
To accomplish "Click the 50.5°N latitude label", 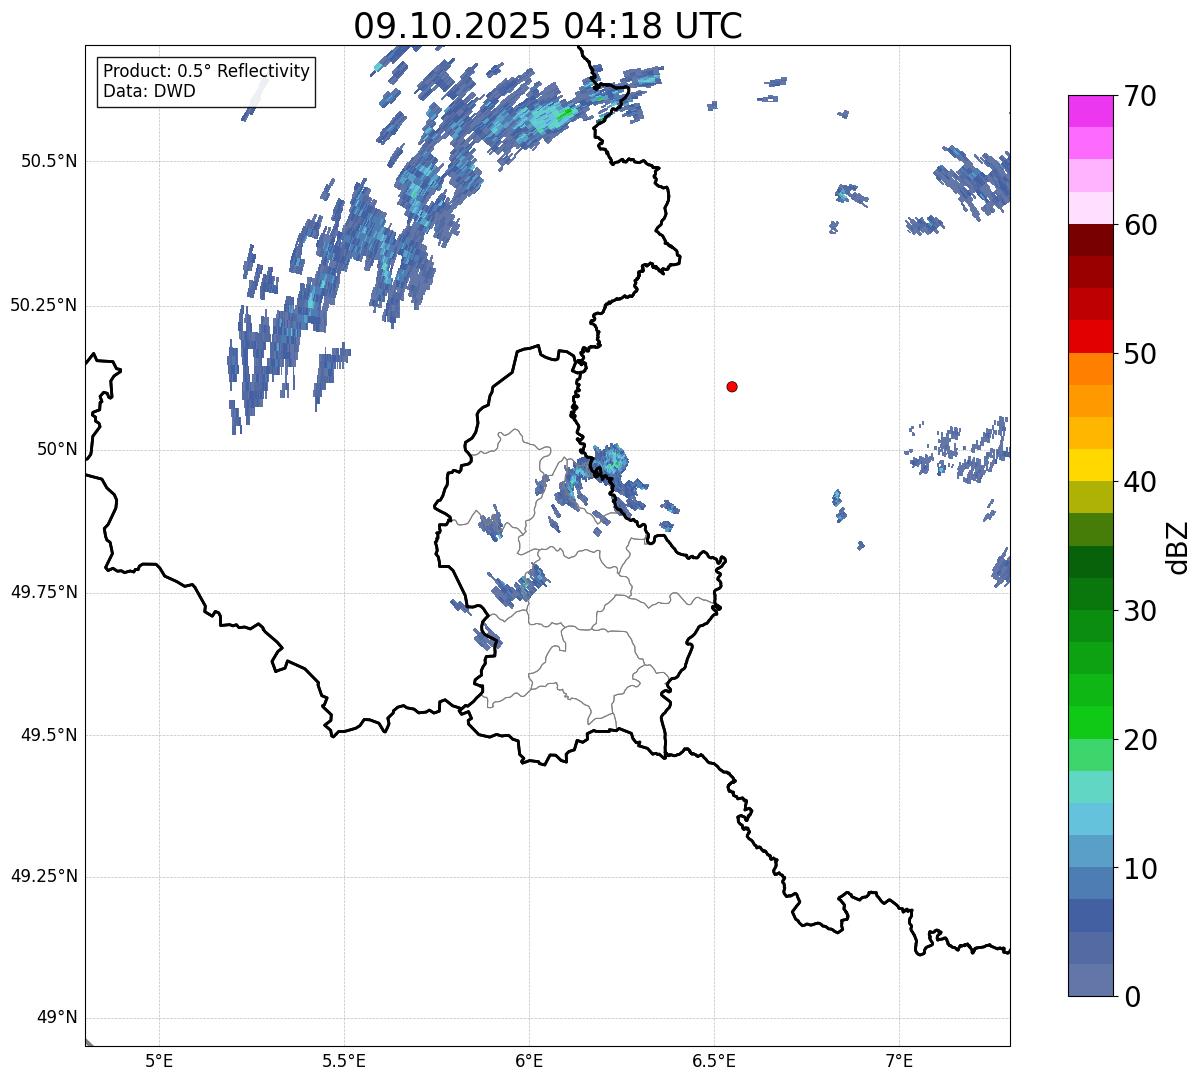I will (50, 161).
